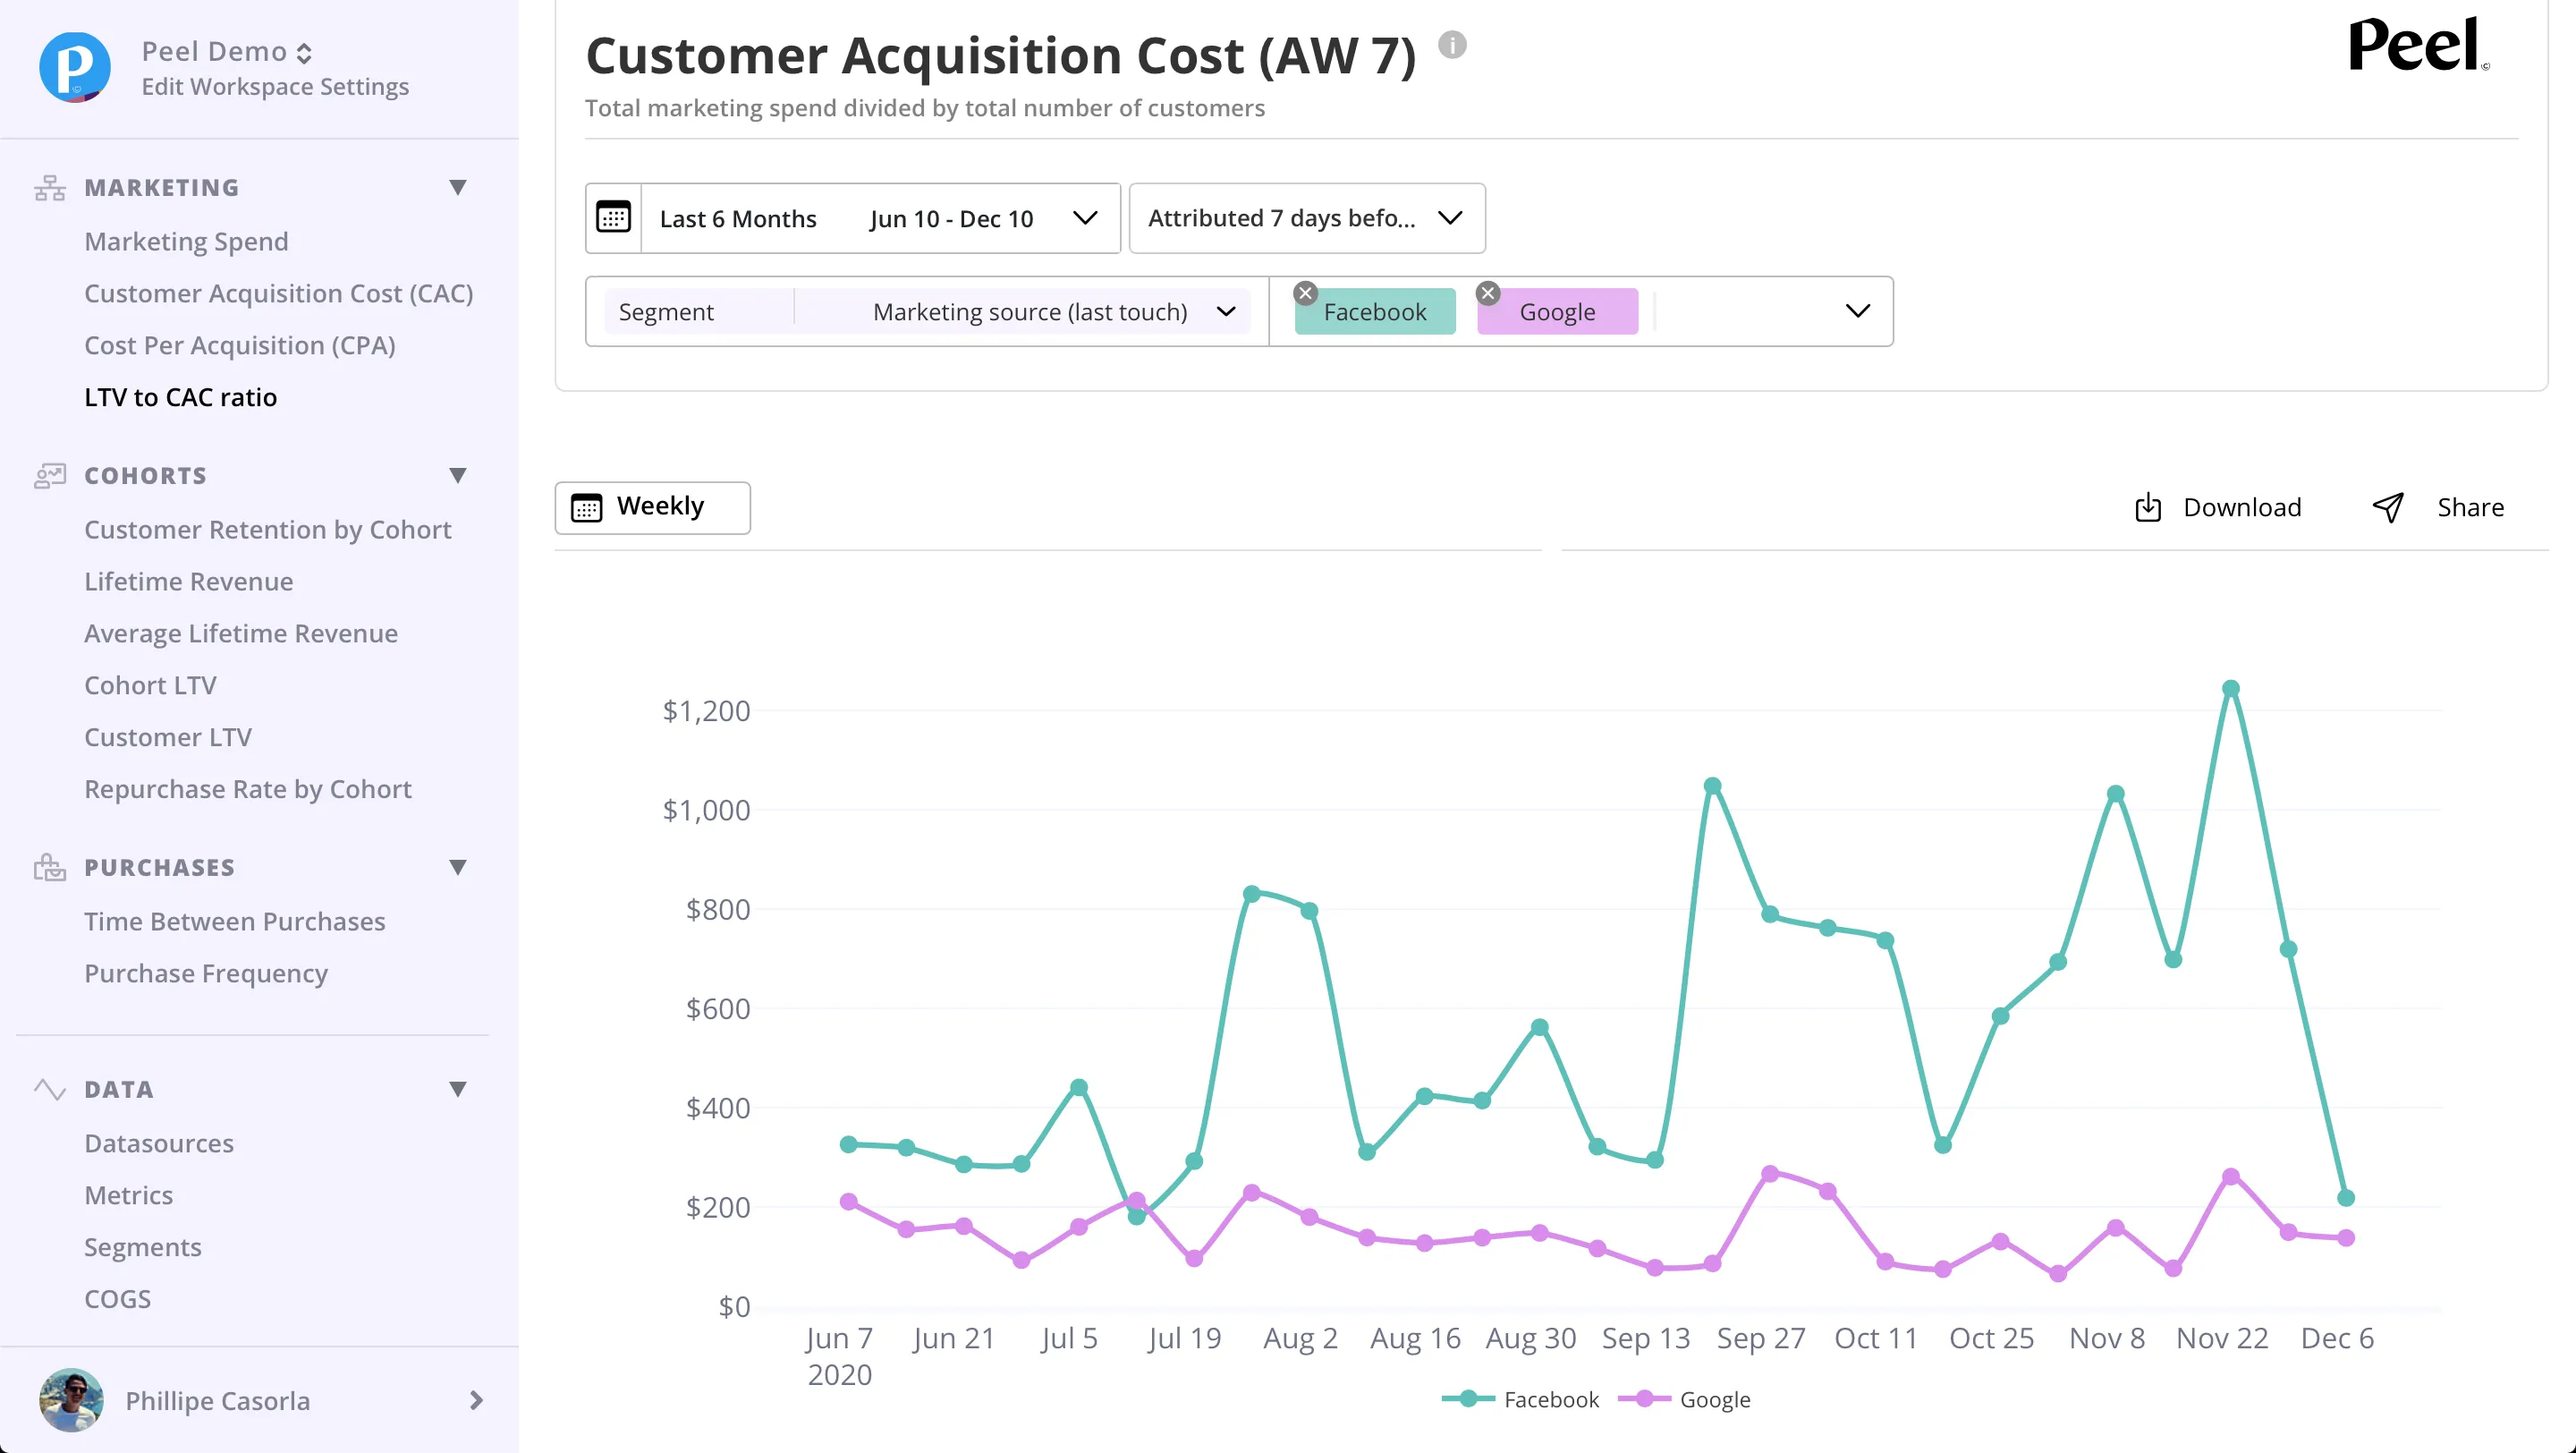2576x1453 pixels.
Task: Open Customer Acquisition Cost (CAC) page
Action: point(279,293)
